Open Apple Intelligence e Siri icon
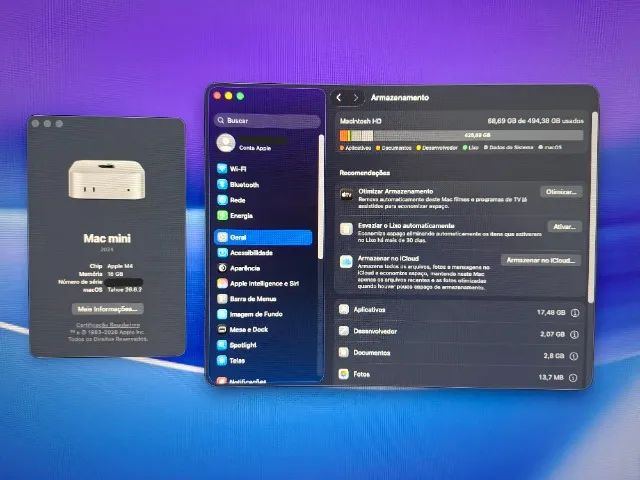 pos(222,283)
